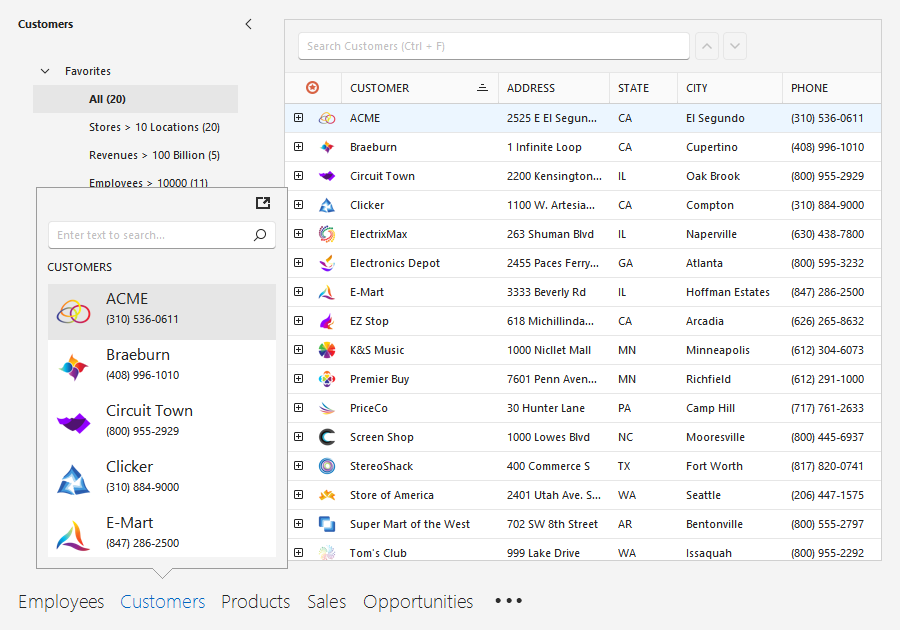900x630 pixels.
Task: Click the StereoShack logo icon
Action: (327, 466)
